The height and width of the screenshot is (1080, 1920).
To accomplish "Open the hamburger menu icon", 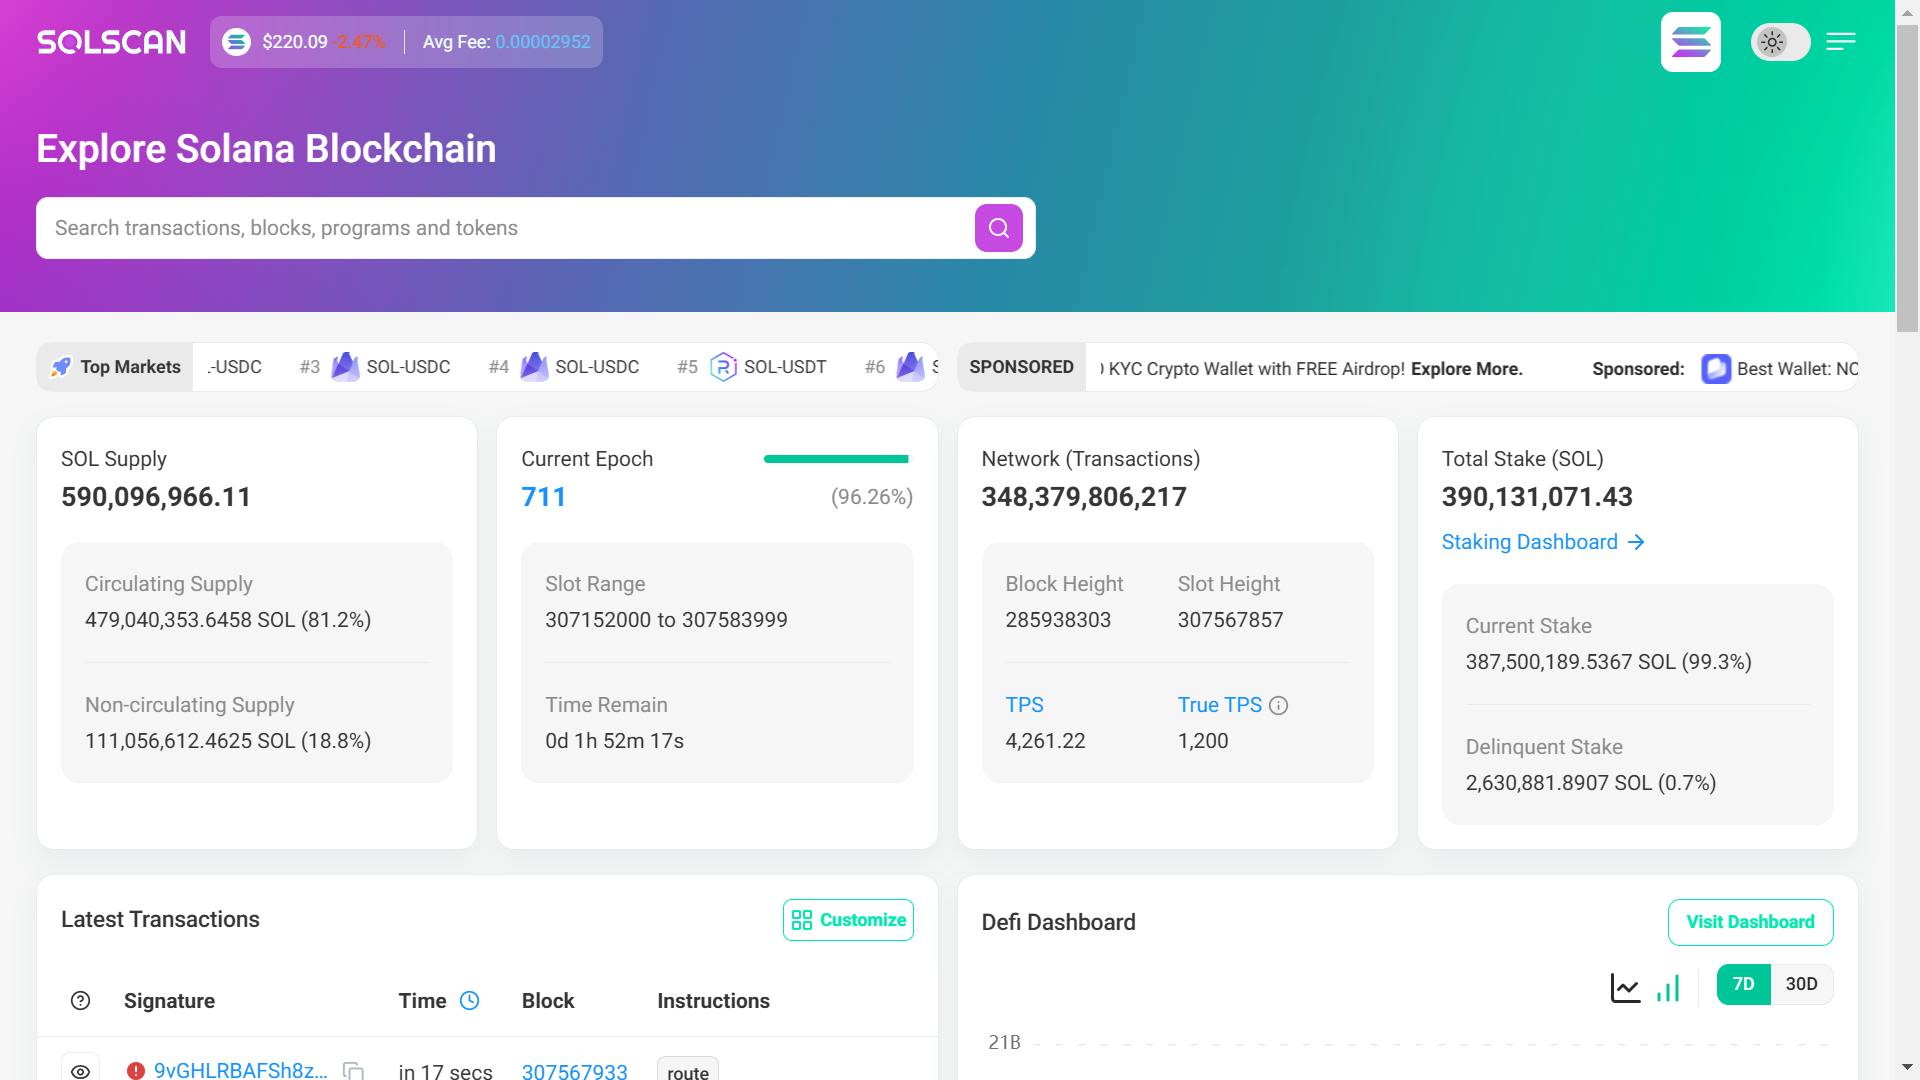I will [x=1840, y=42].
